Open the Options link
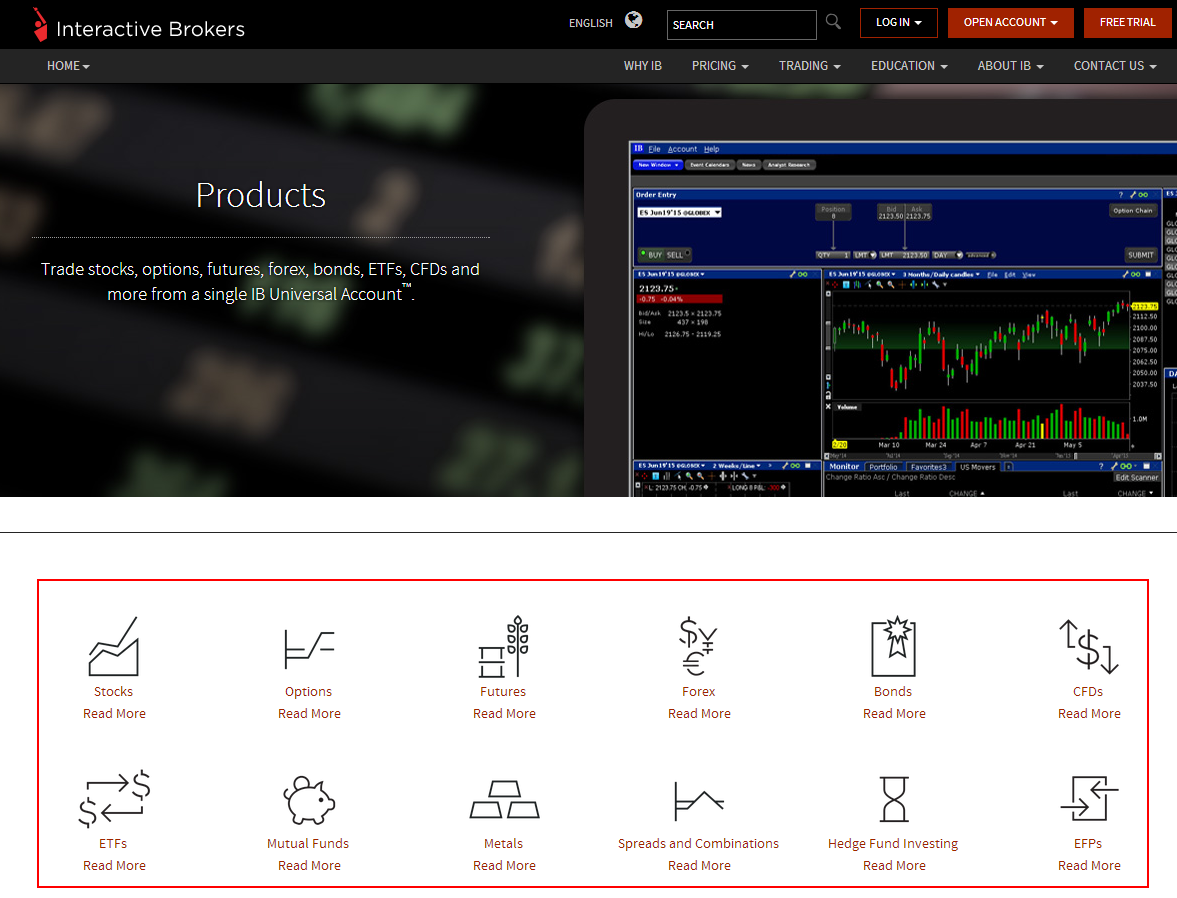The height and width of the screenshot is (898, 1177). (309, 692)
